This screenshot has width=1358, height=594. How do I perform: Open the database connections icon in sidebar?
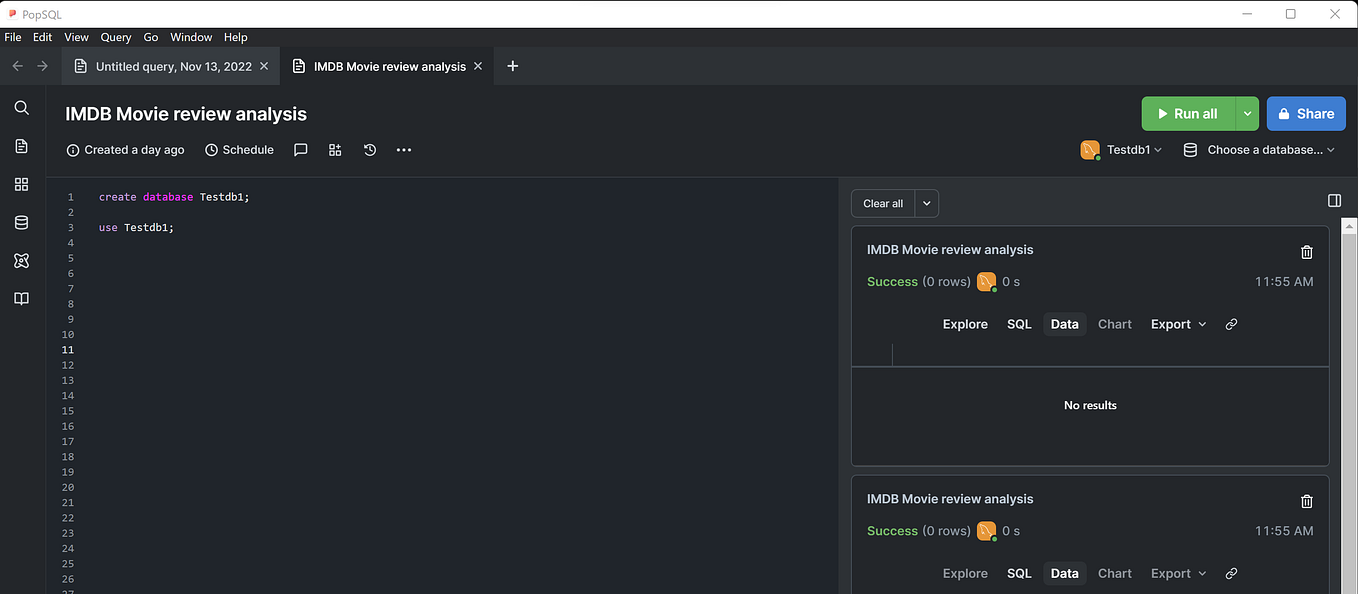click(21, 222)
